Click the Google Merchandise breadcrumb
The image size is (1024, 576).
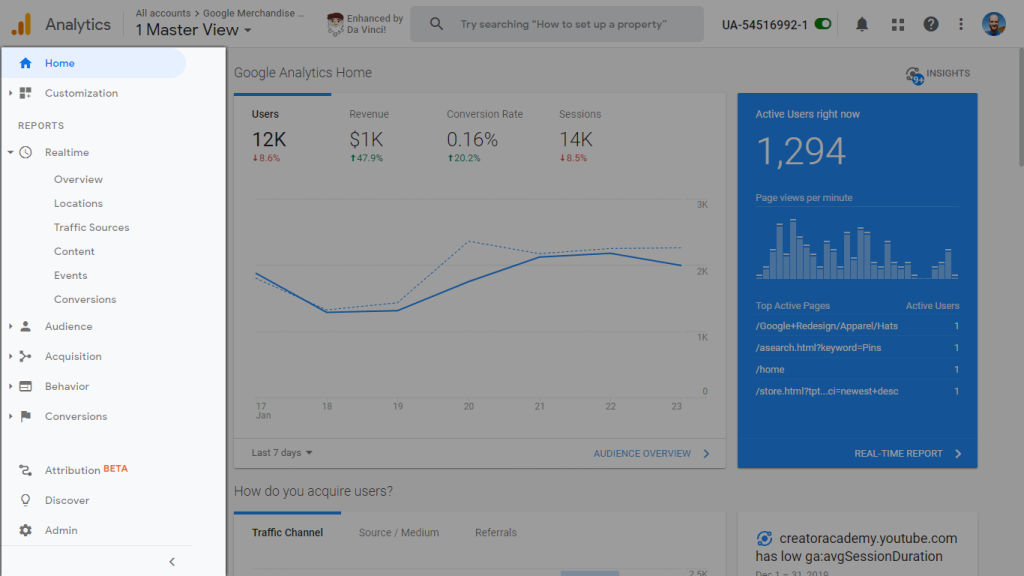(253, 13)
